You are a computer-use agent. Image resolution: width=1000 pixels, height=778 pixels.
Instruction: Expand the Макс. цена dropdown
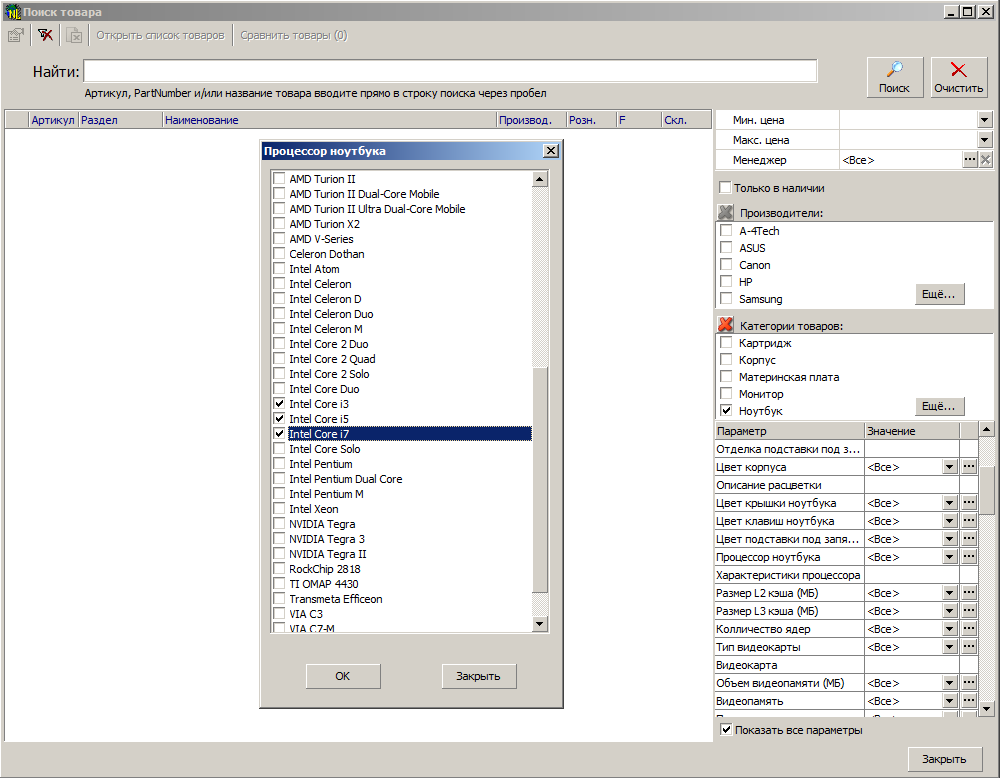click(985, 140)
